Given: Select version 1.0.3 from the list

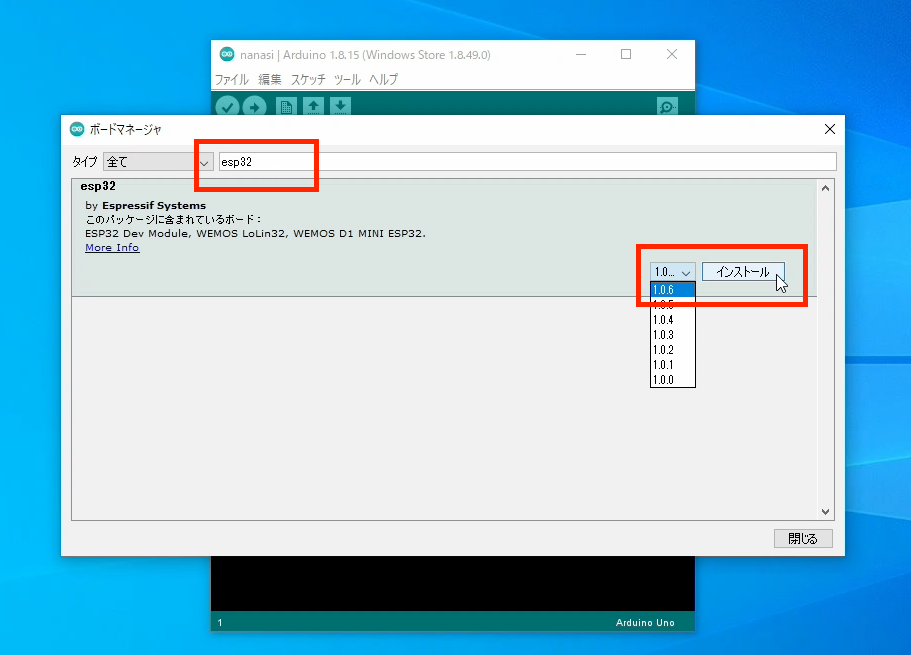Looking at the screenshot, I should (x=673, y=335).
